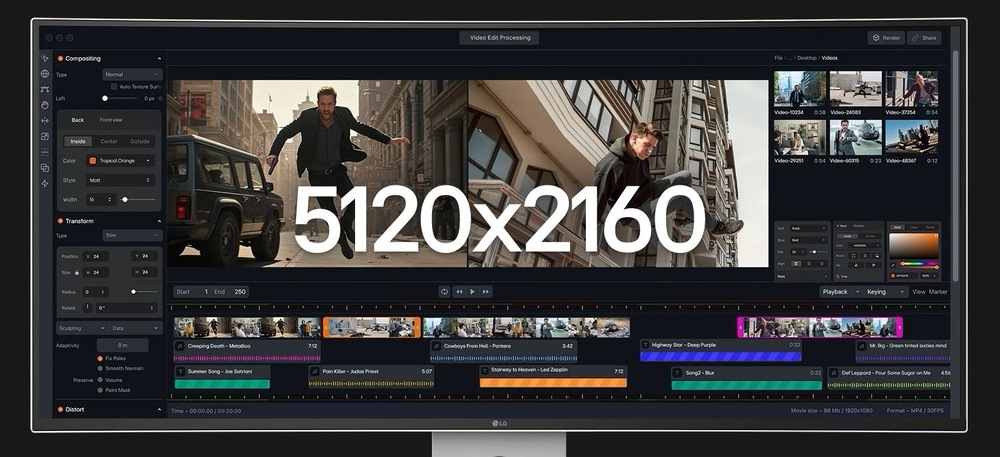This screenshot has width=1000, height=457.
Task: Click the Render cube icon
Action: [x=877, y=38]
